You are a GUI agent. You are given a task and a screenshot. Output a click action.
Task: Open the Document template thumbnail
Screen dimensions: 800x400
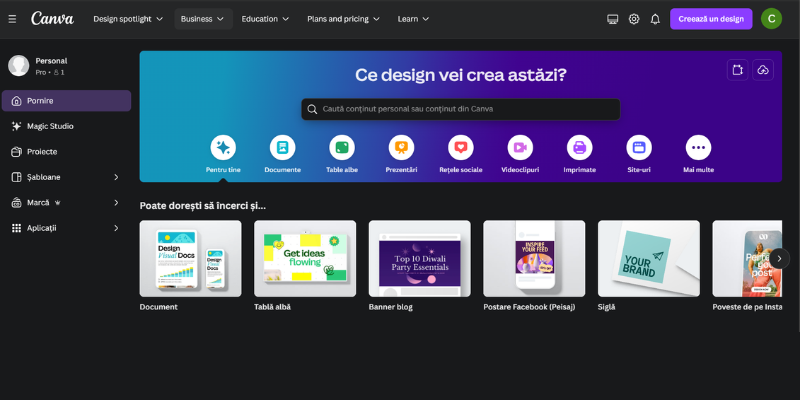tap(190, 259)
